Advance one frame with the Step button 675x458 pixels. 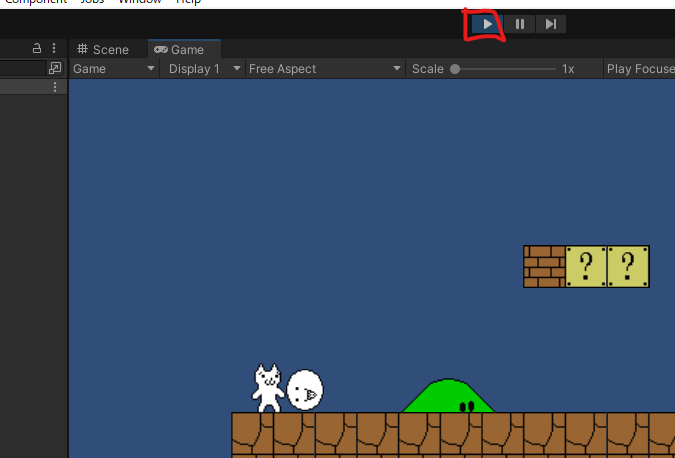(551, 24)
